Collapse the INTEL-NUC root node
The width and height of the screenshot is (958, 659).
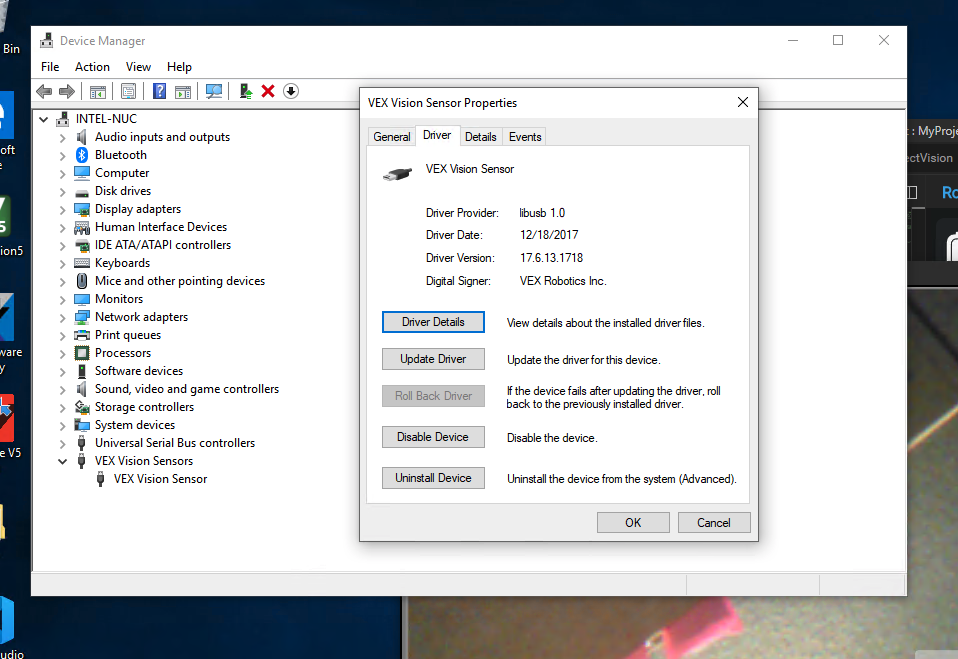pyautogui.click(x=43, y=119)
